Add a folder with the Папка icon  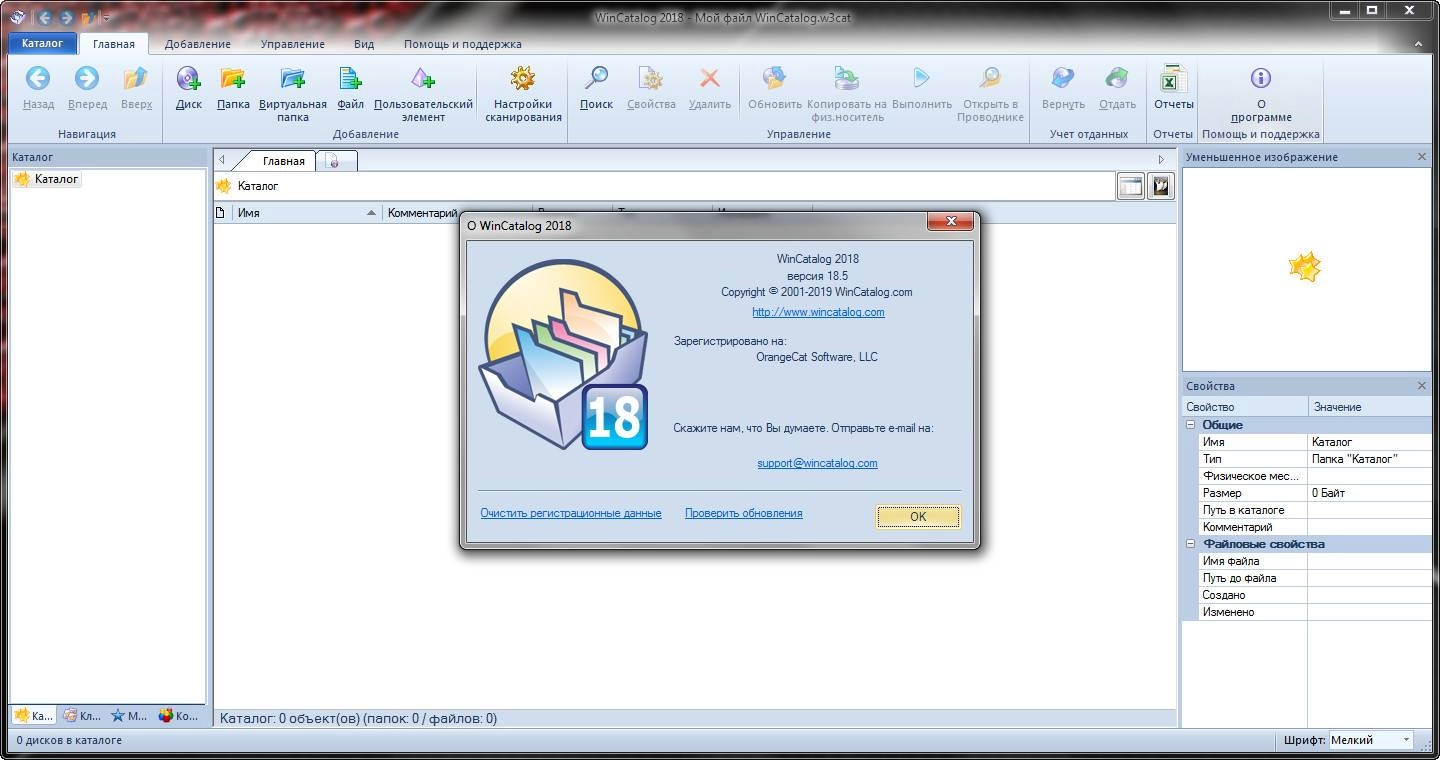(x=233, y=78)
